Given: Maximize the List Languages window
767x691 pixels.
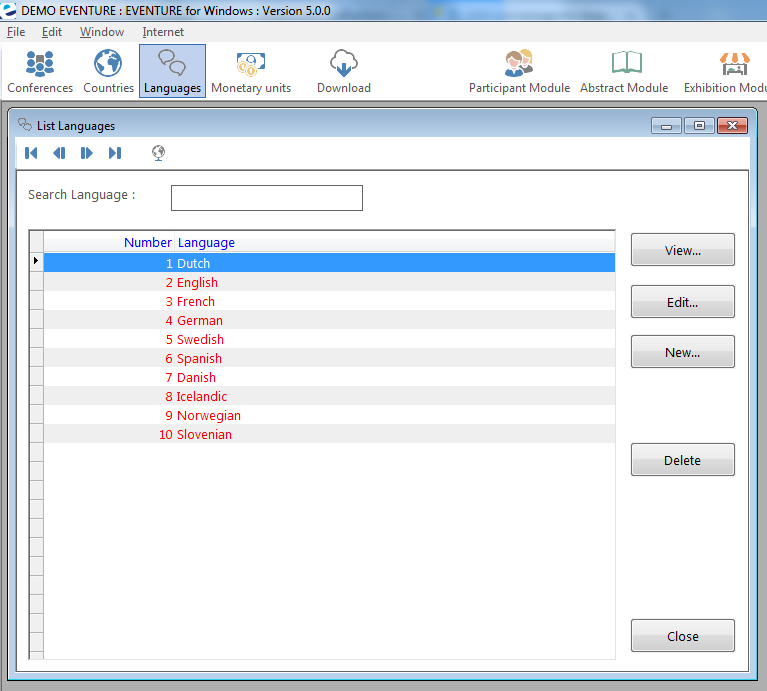Looking at the screenshot, I should 699,126.
